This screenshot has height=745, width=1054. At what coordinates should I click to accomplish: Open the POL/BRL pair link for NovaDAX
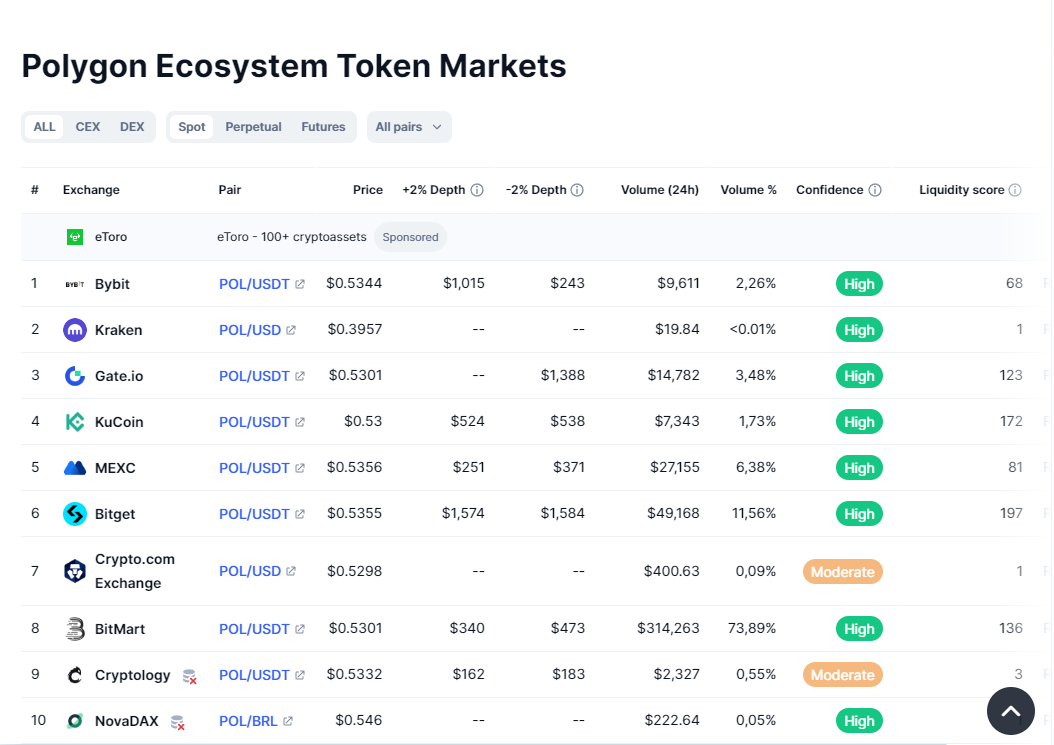point(248,721)
